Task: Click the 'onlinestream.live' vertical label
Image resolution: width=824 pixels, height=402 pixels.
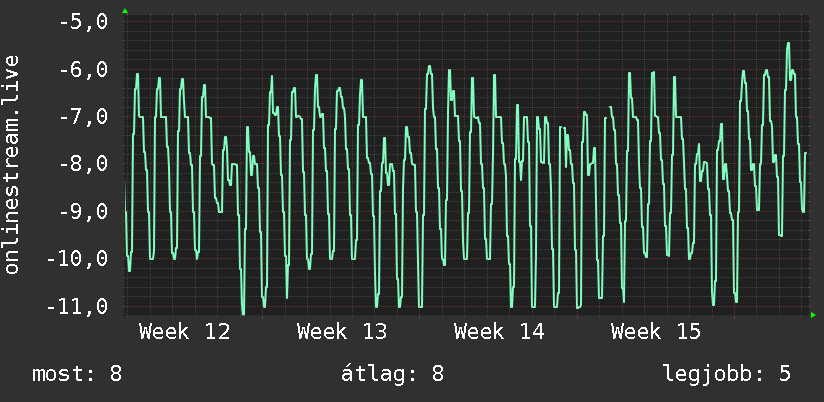Action: tap(12, 164)
